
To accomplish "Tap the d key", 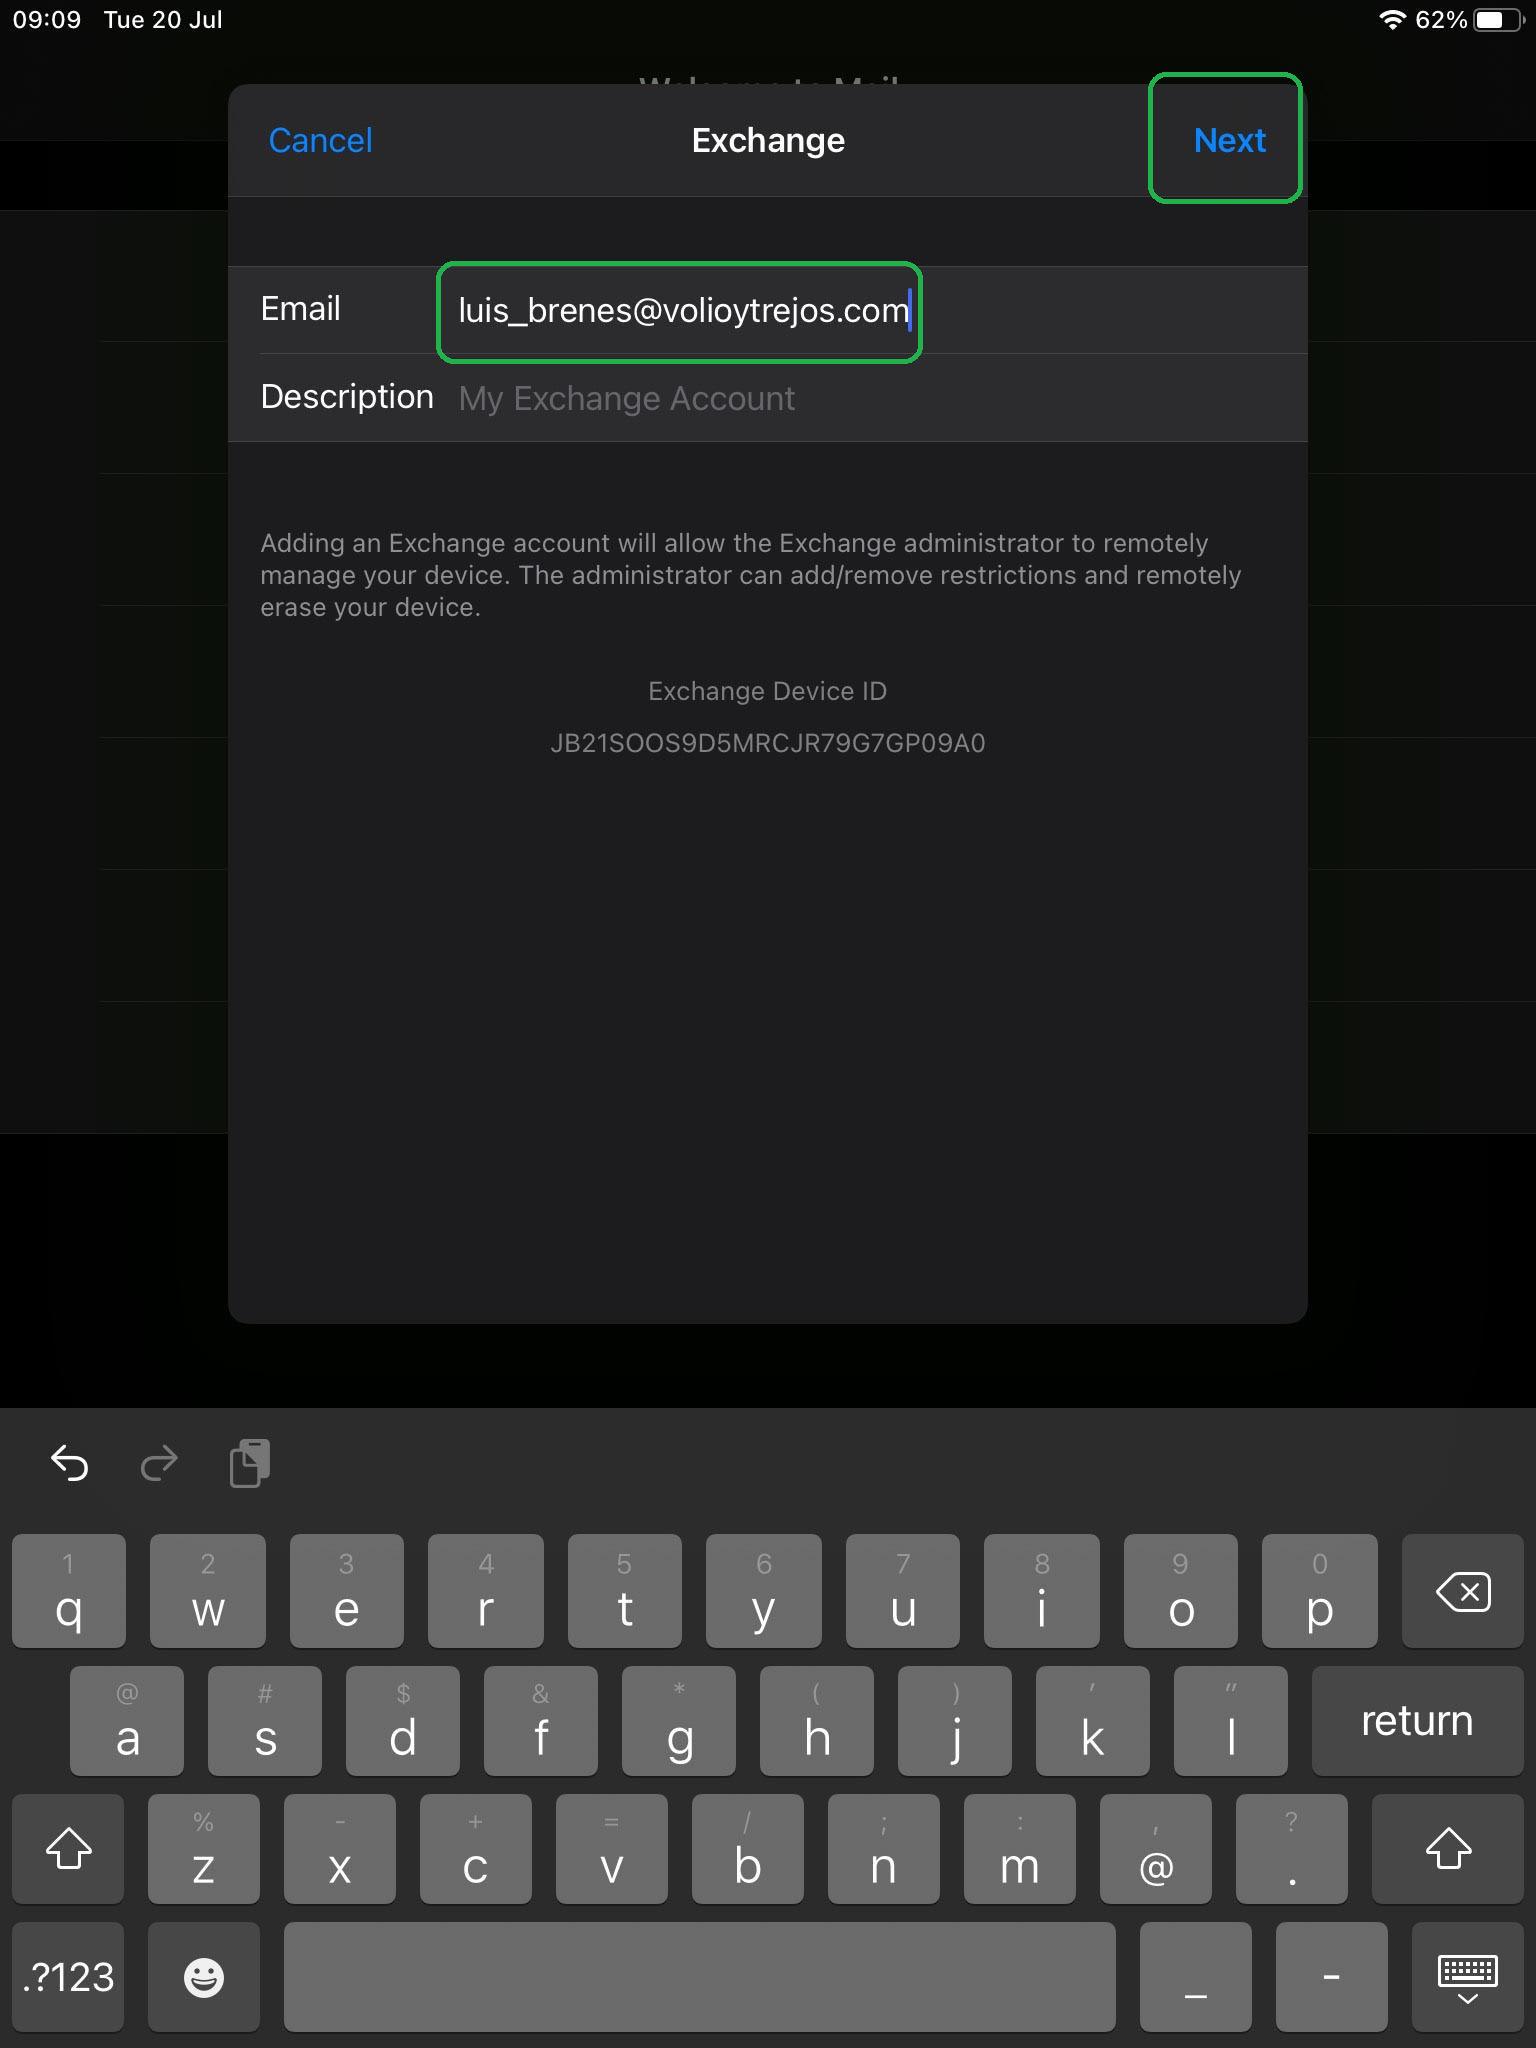I will coord(403,1721).
